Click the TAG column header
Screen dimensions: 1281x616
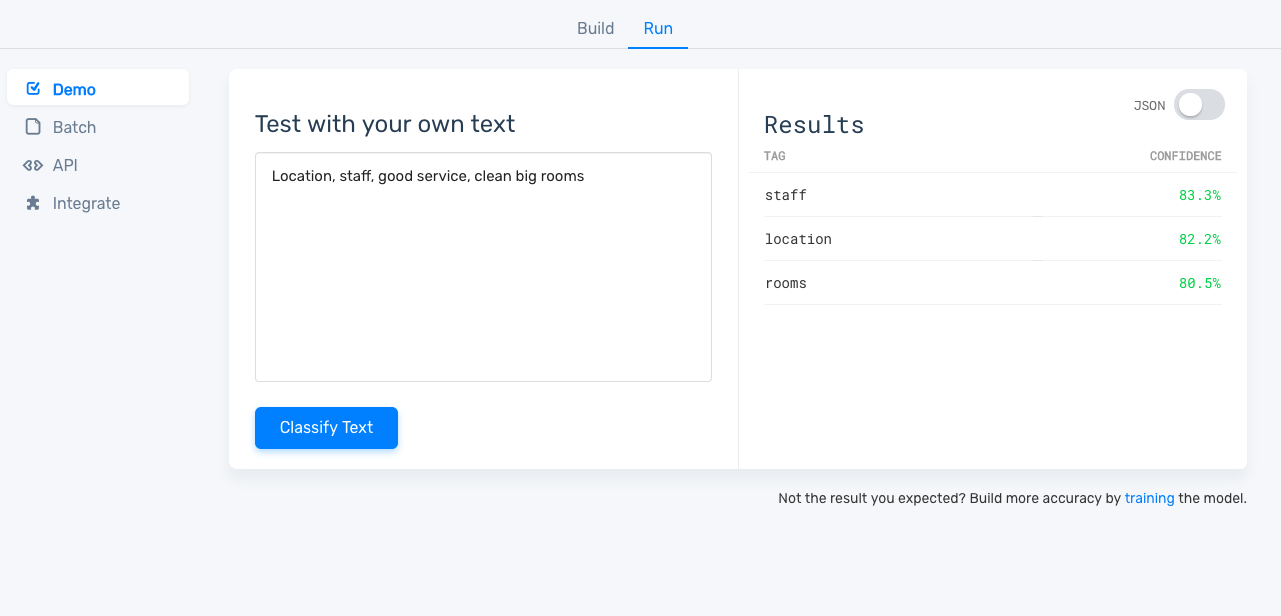(774, 156)
